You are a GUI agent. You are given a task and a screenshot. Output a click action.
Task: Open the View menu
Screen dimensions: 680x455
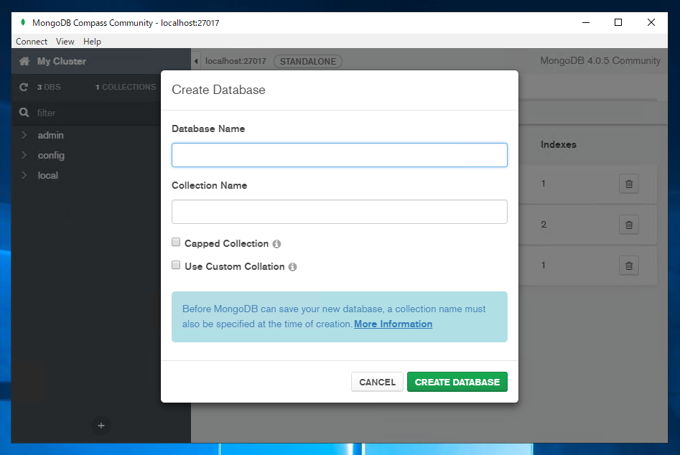coord(65,42)
